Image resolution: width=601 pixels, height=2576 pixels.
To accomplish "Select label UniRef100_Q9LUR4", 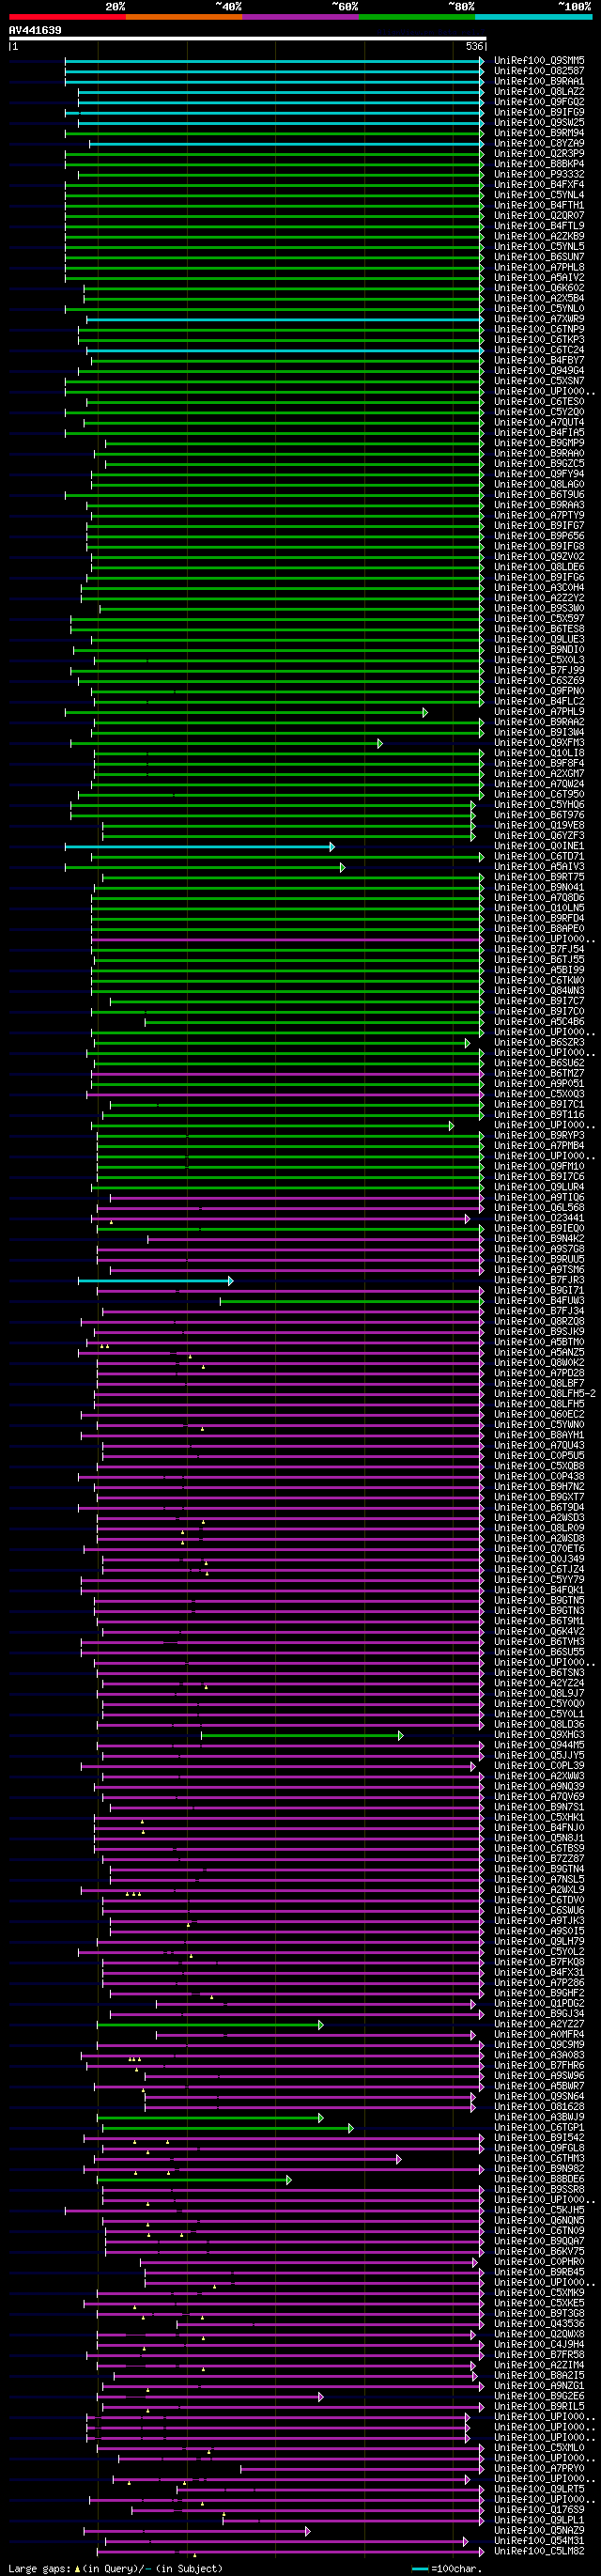I will pos(539,1187).
